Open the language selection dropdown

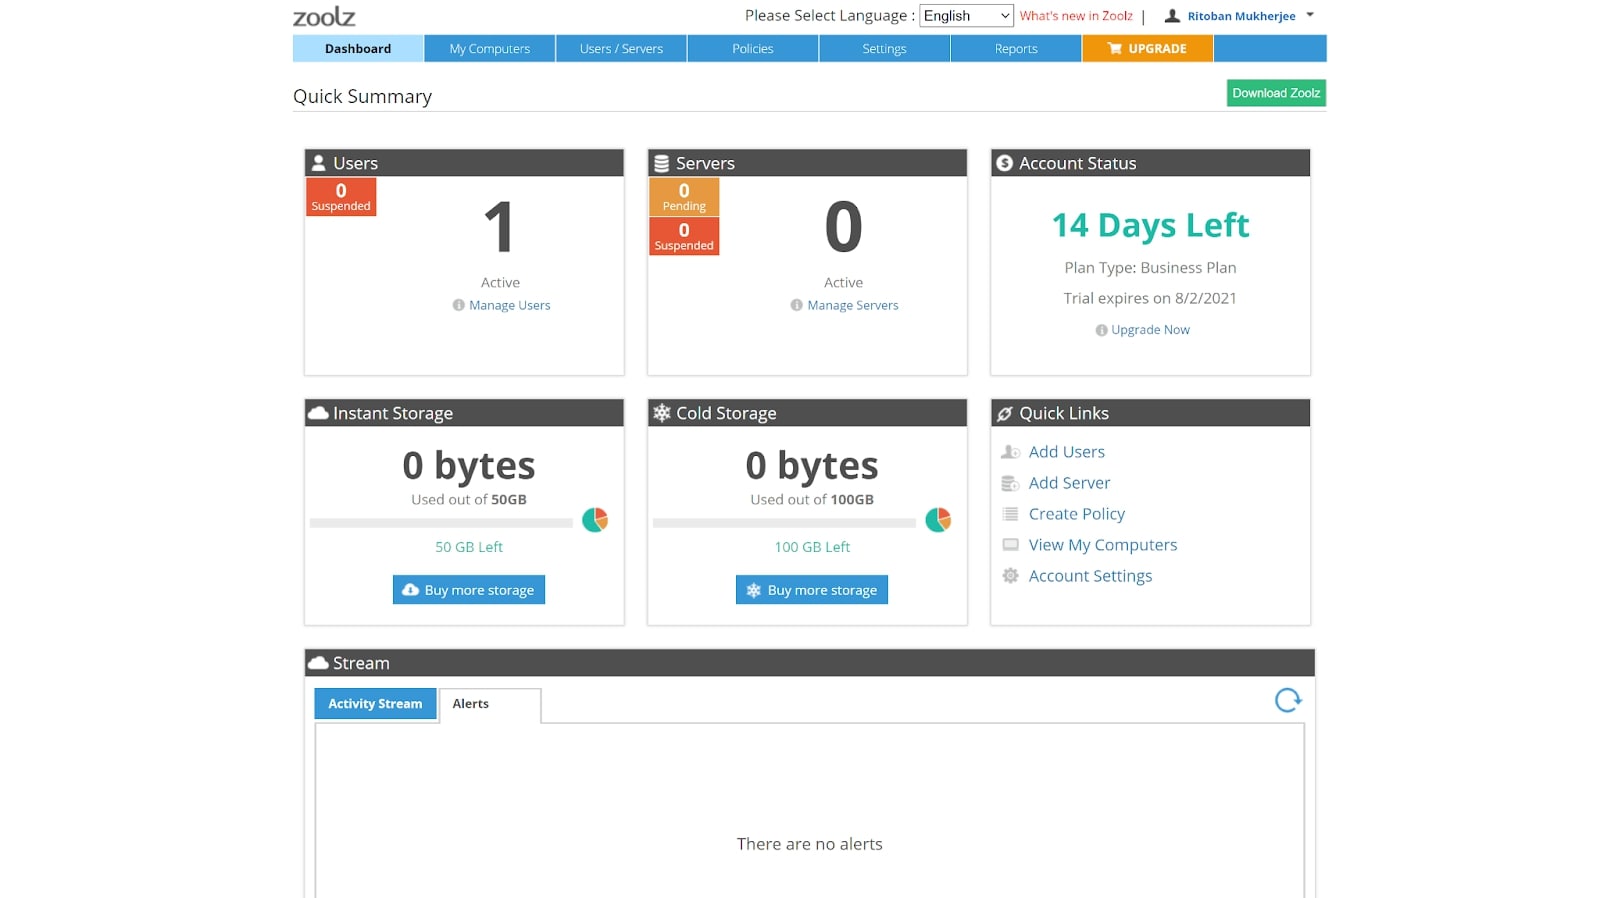click(x=966, y=16)
